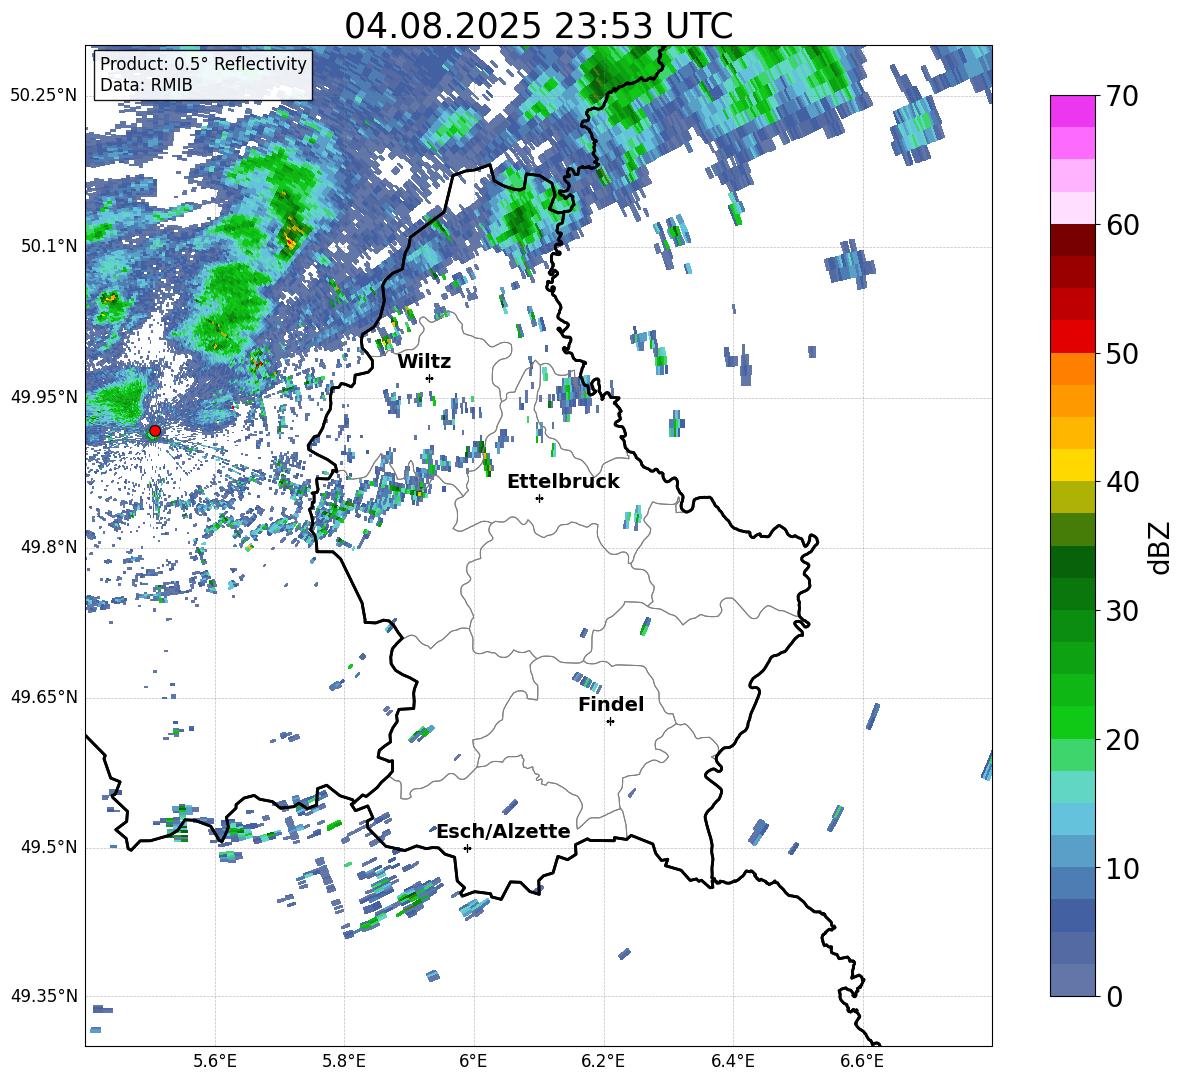This screenshot has height=1081, width=1184.
Task: Click the 0 dBZ colorbar tick label
Action: tap(1114, 997)
